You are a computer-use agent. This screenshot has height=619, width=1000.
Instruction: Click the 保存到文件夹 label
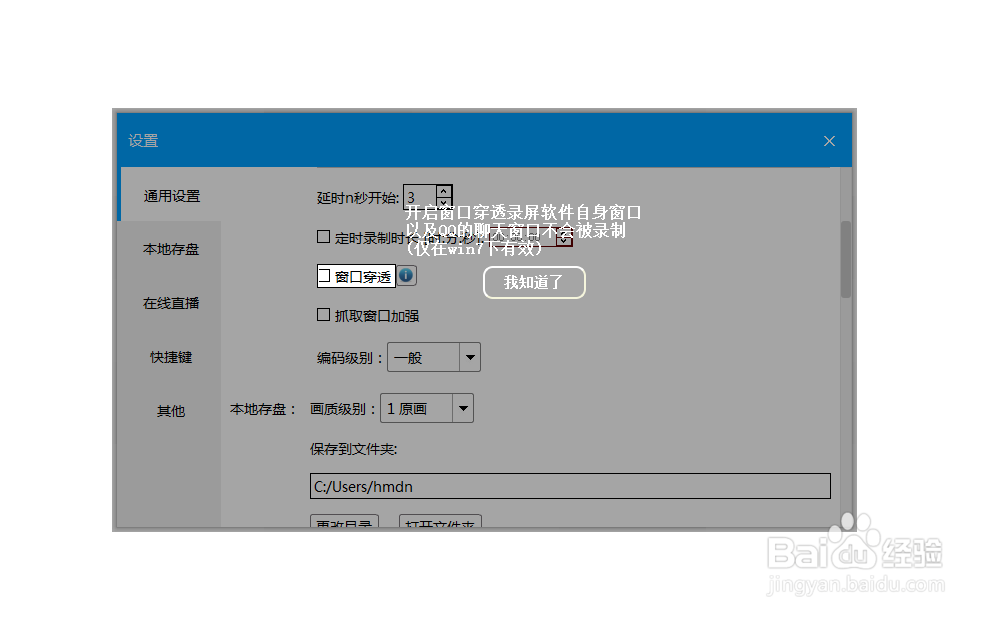coord(353,449)
